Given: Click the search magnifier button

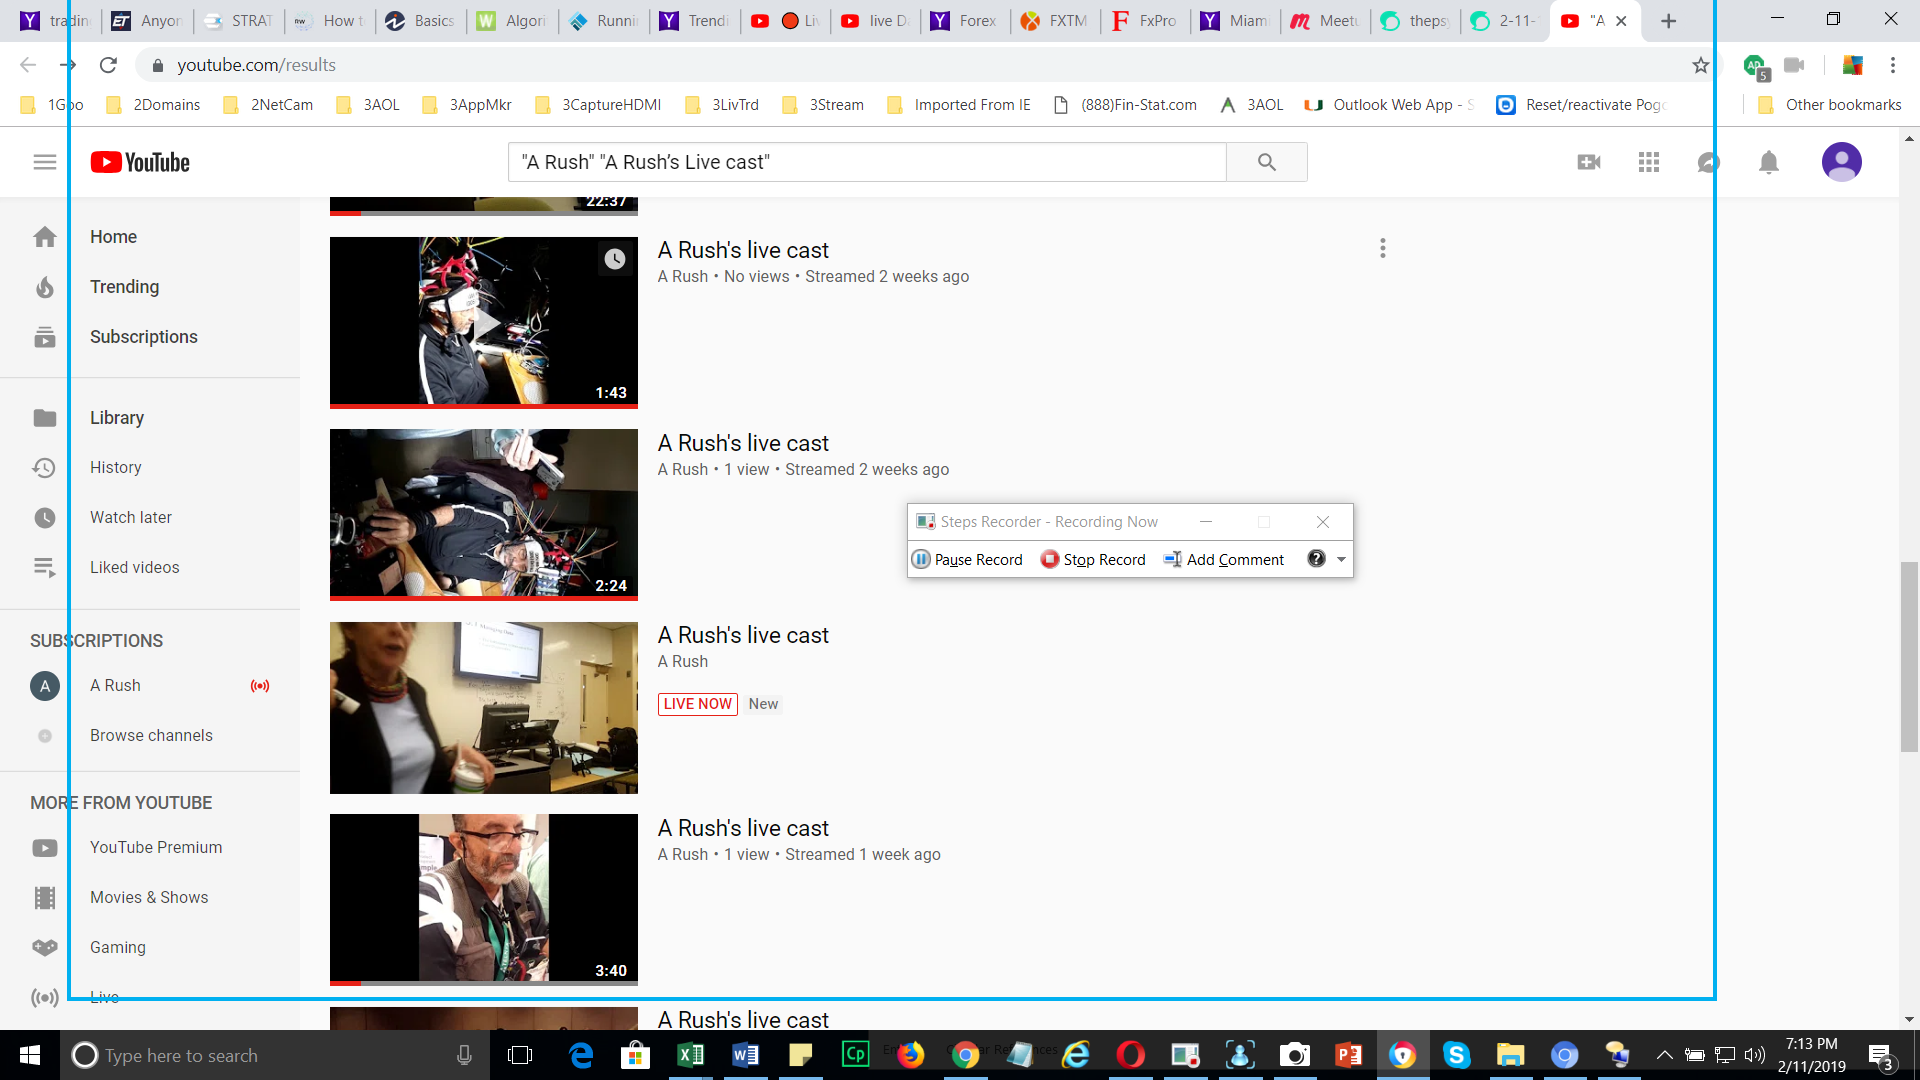Looking at the screenshot, I should click(x=1266, y=162).
